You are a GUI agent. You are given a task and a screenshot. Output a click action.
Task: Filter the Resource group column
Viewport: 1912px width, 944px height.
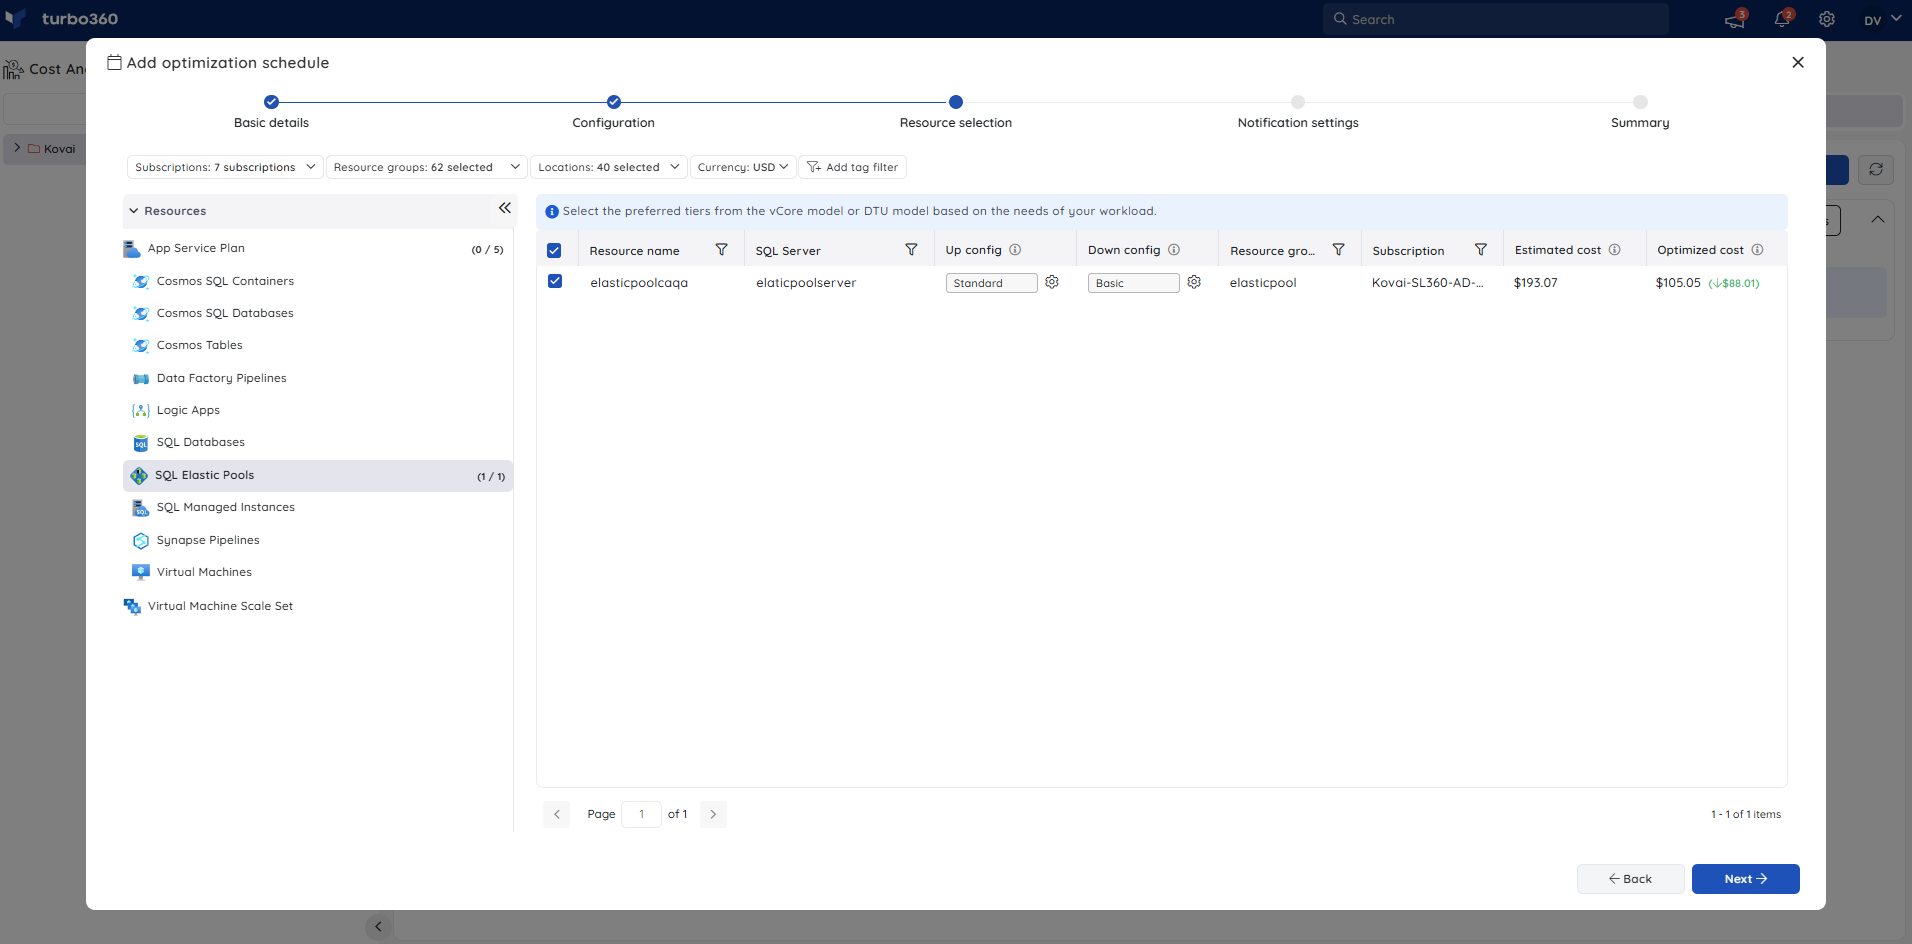click(x=1338, y=249)
